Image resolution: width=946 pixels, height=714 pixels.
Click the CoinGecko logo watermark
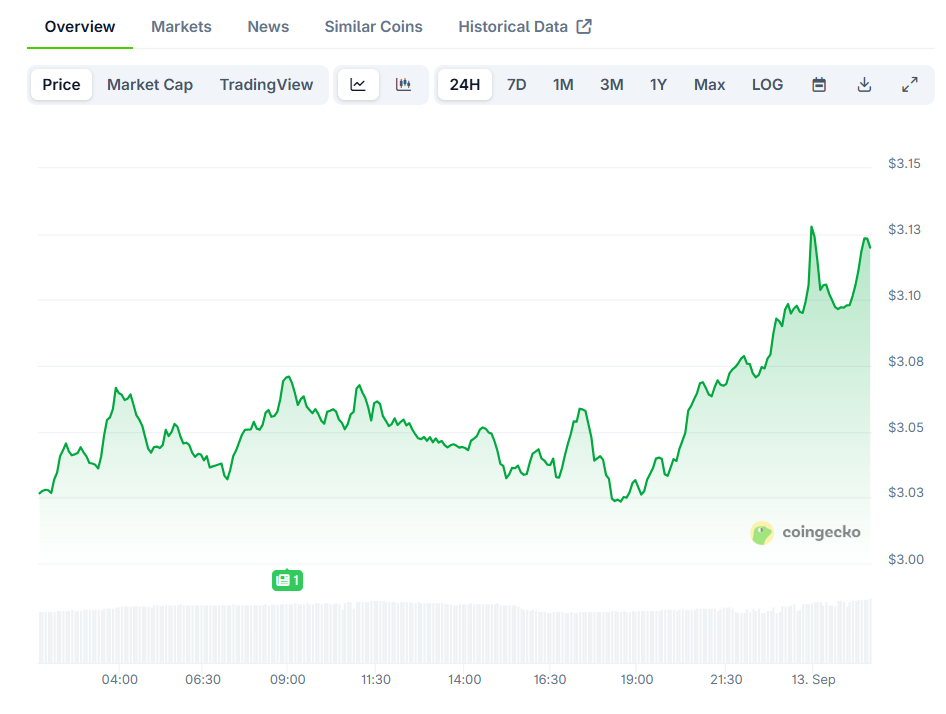805,533
